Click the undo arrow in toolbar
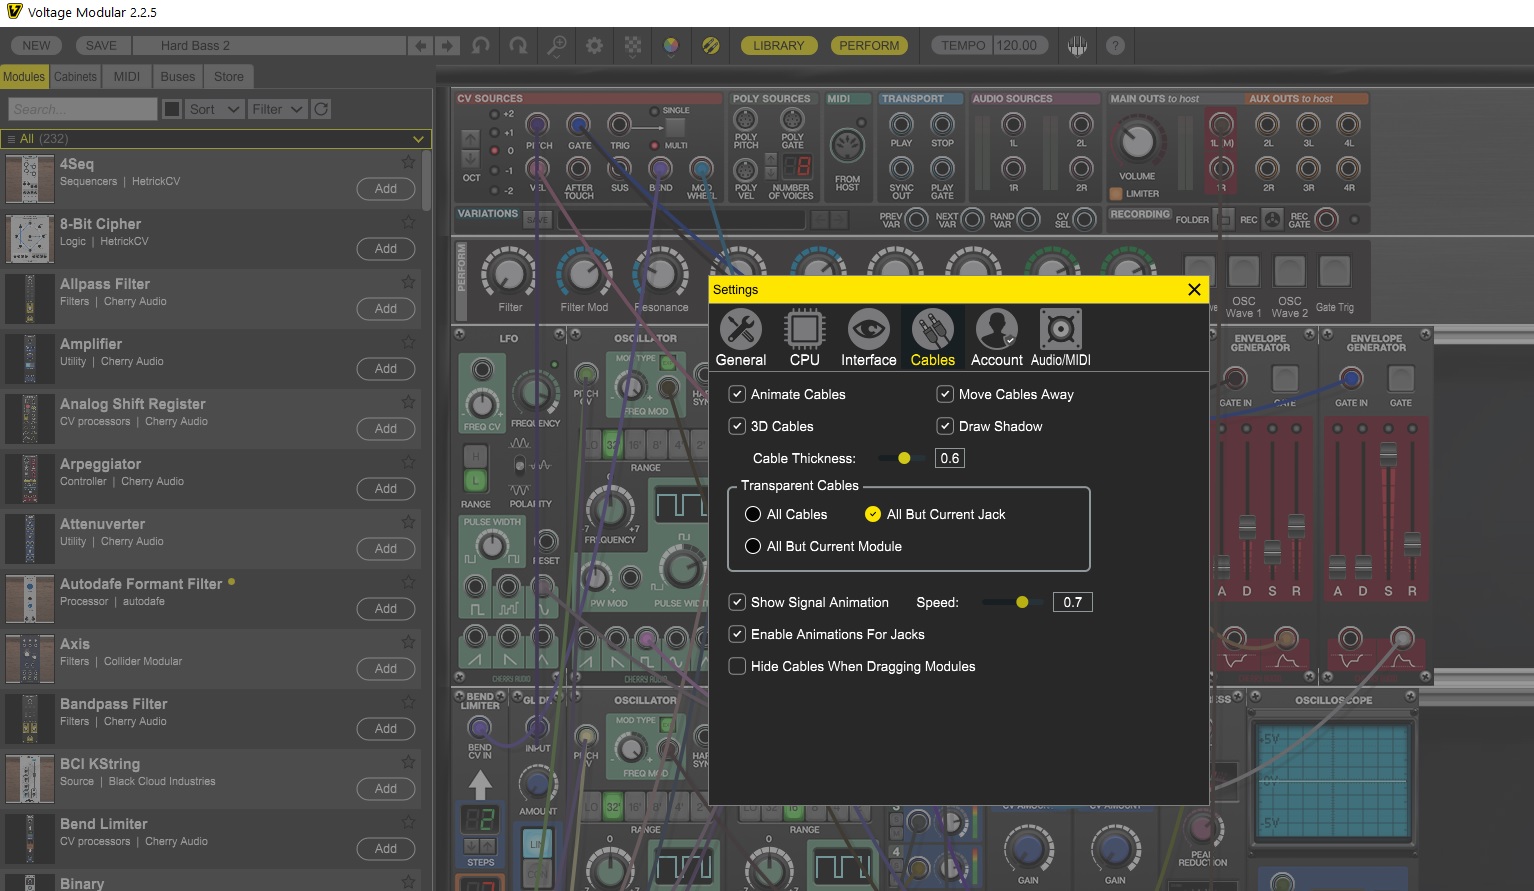Screen dimensions: 1534x891 coord(481,46)
